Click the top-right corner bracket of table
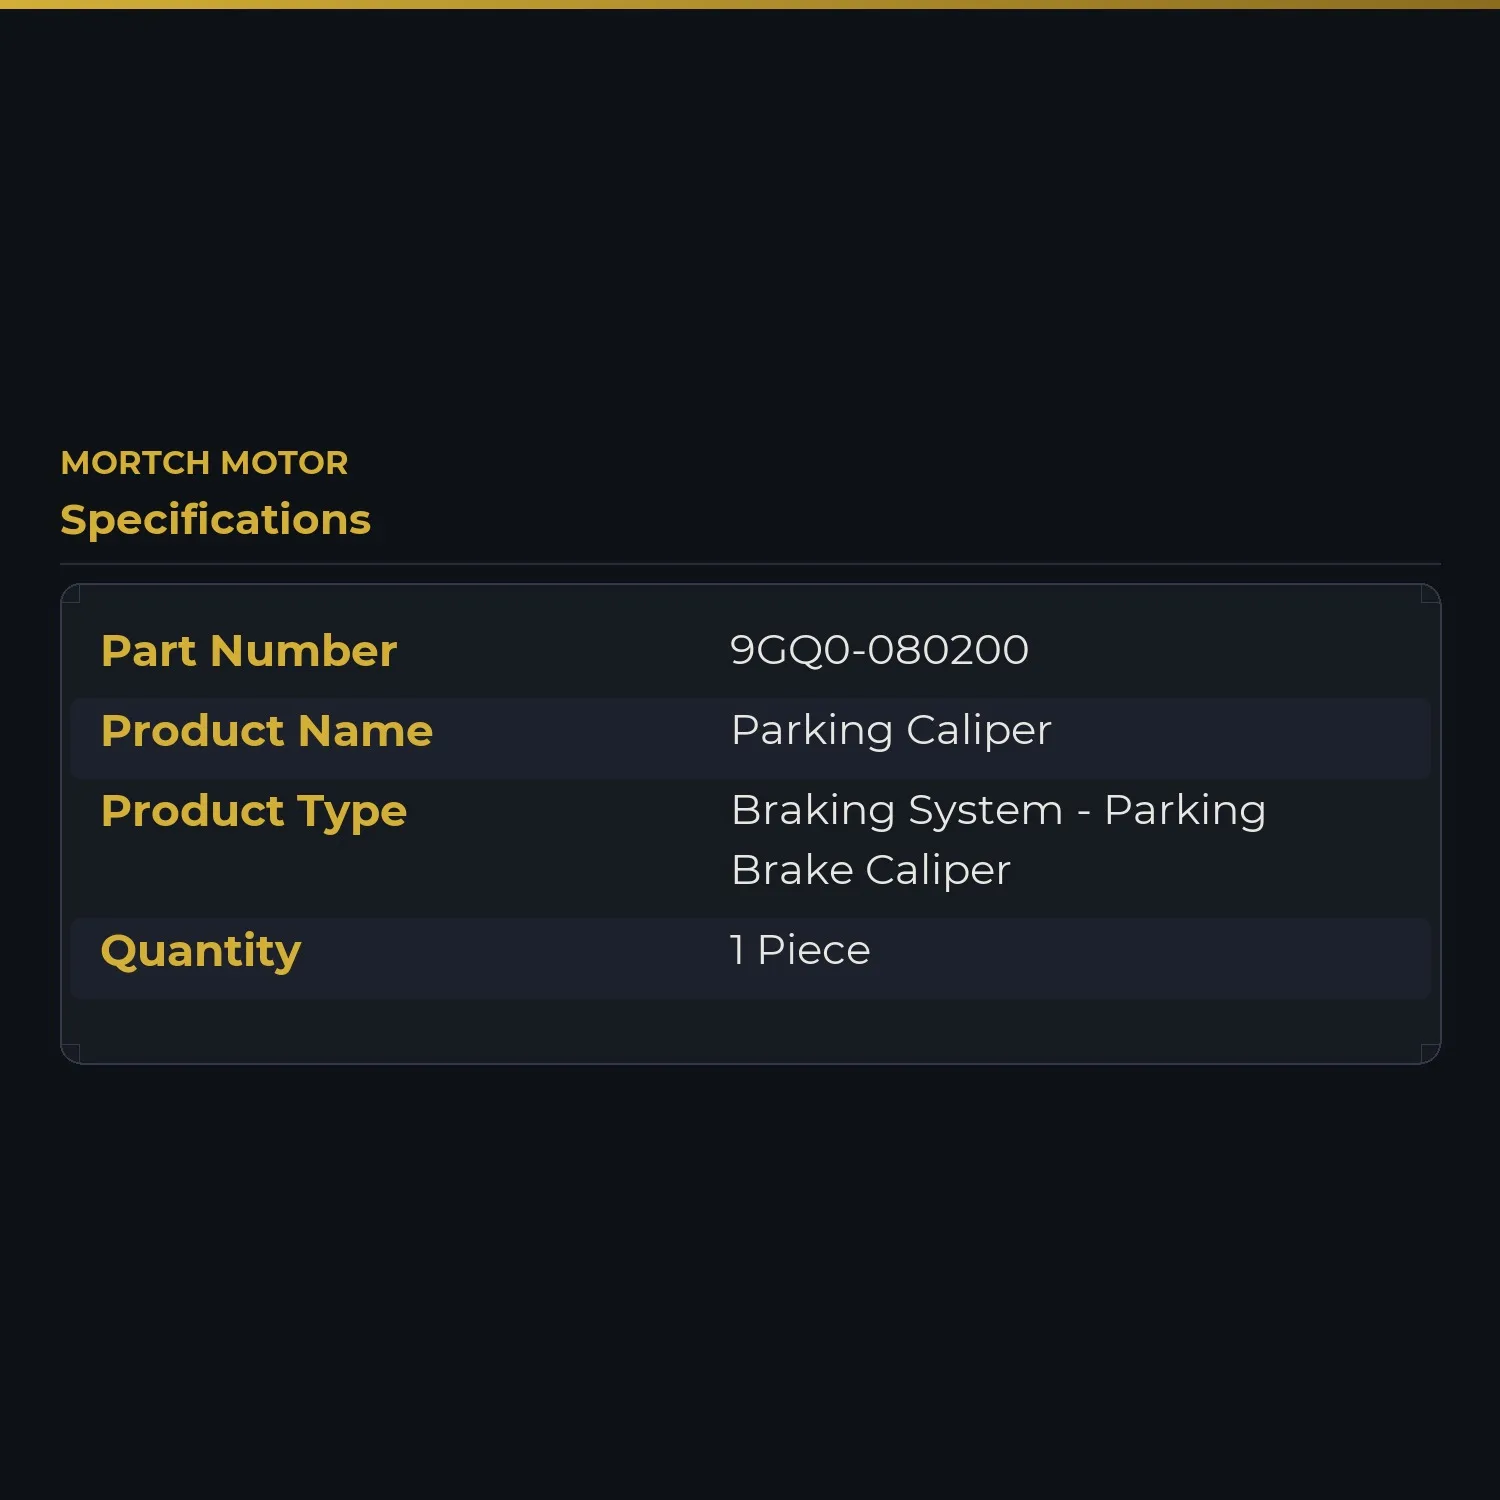The image size is (1500, 1500). point(1431,594)
